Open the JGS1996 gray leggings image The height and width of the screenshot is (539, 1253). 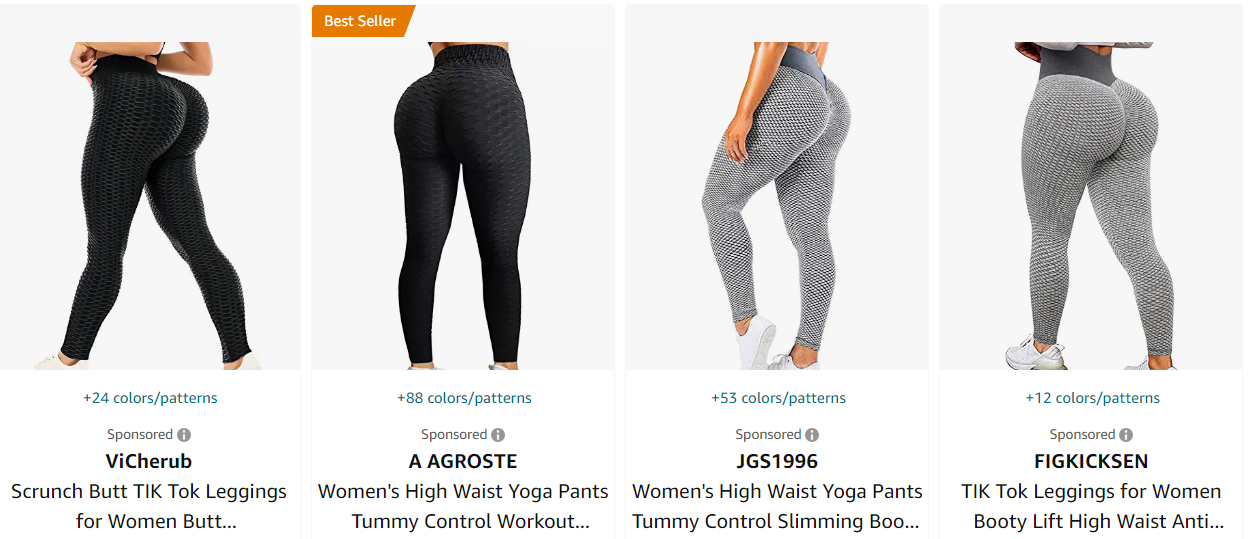click(x=777, y=206)
